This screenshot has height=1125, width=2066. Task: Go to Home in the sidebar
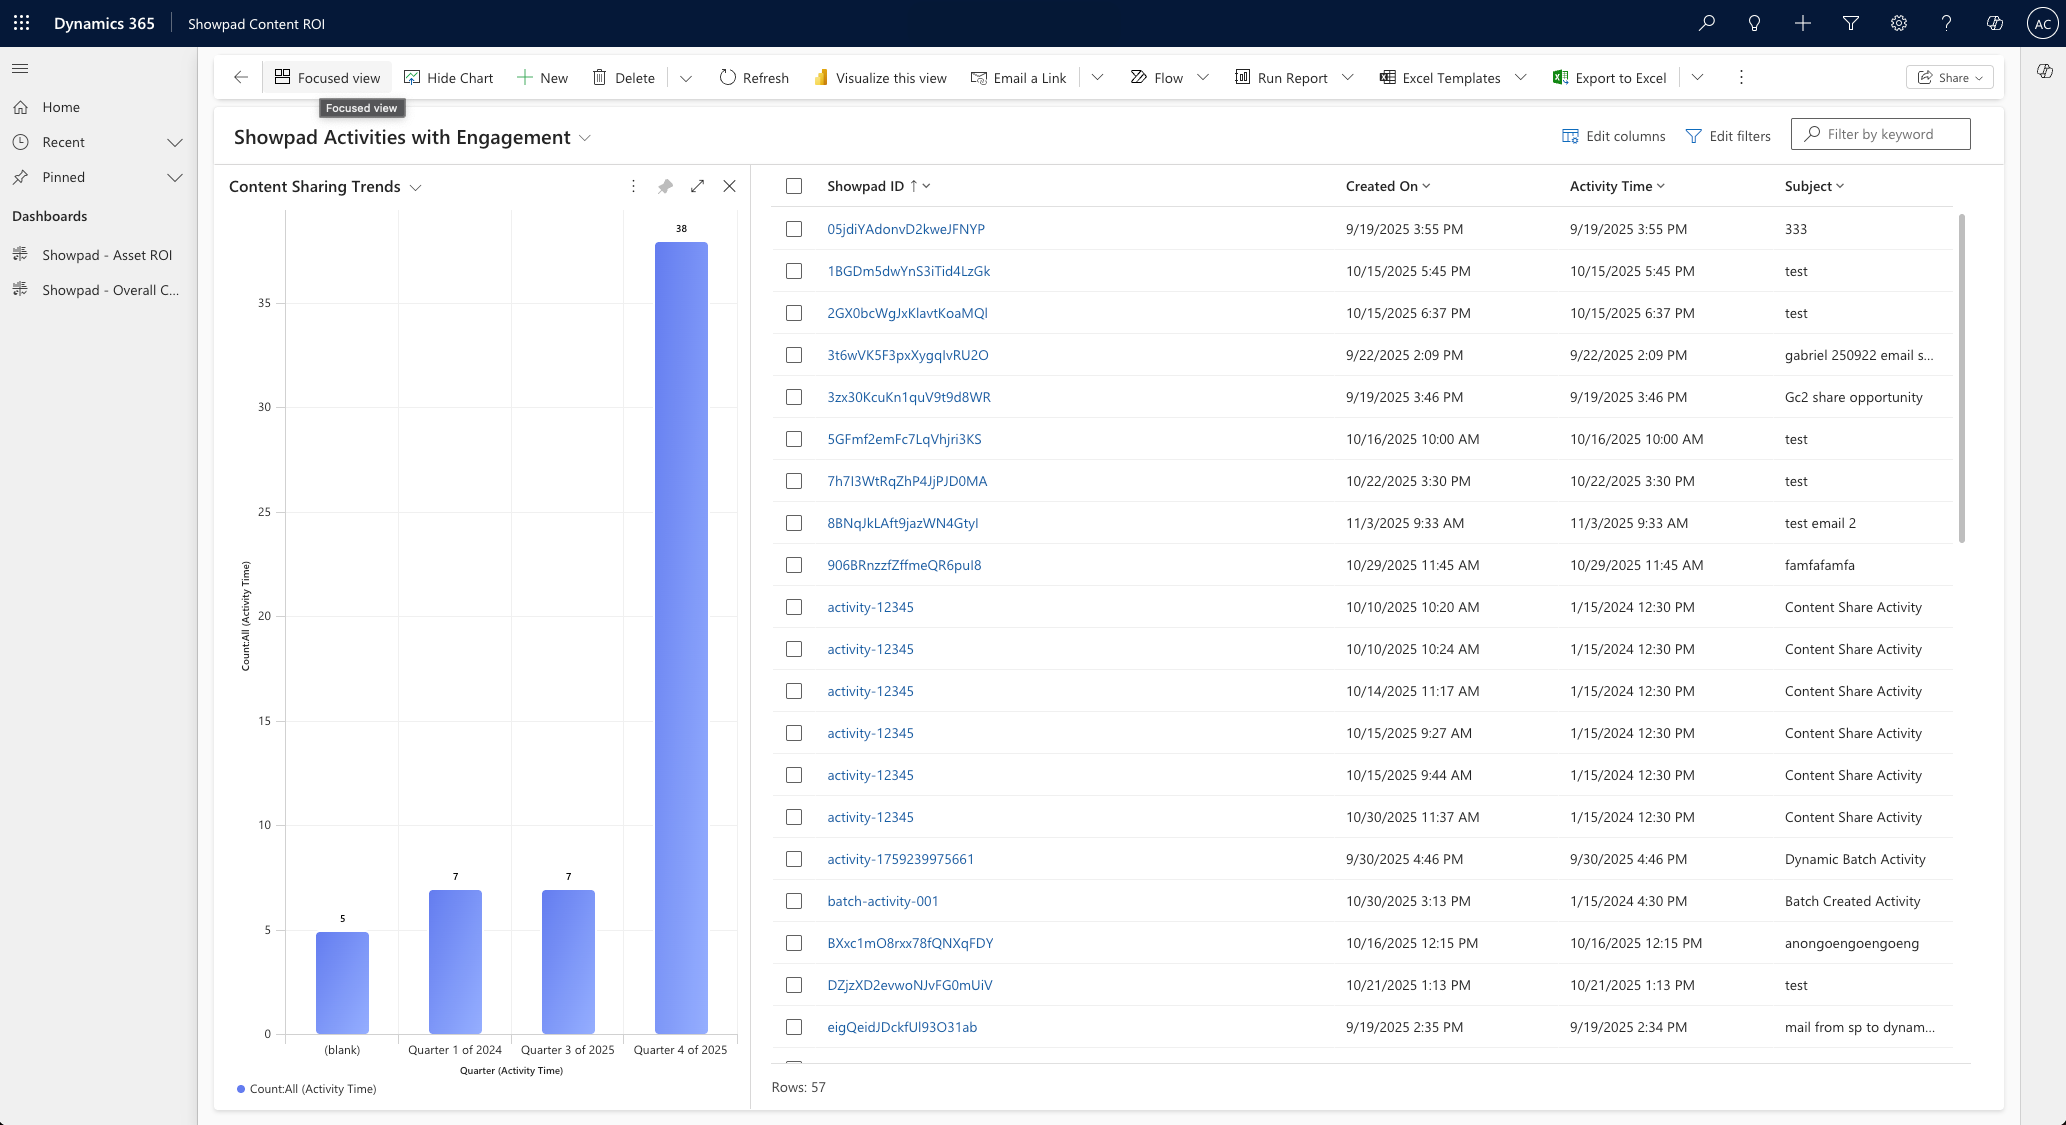click(61, 107)
